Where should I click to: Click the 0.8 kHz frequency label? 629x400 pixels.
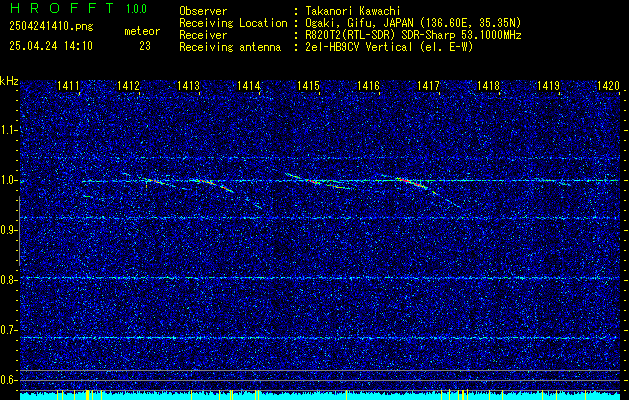7,280
